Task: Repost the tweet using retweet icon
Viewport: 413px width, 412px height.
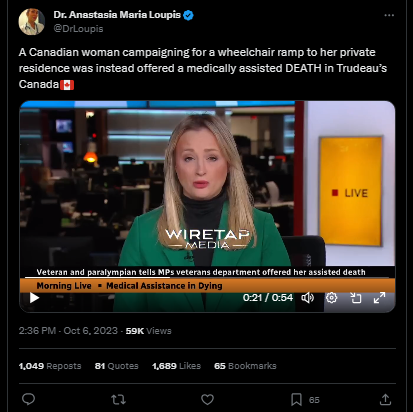Action: coord(118,399)
